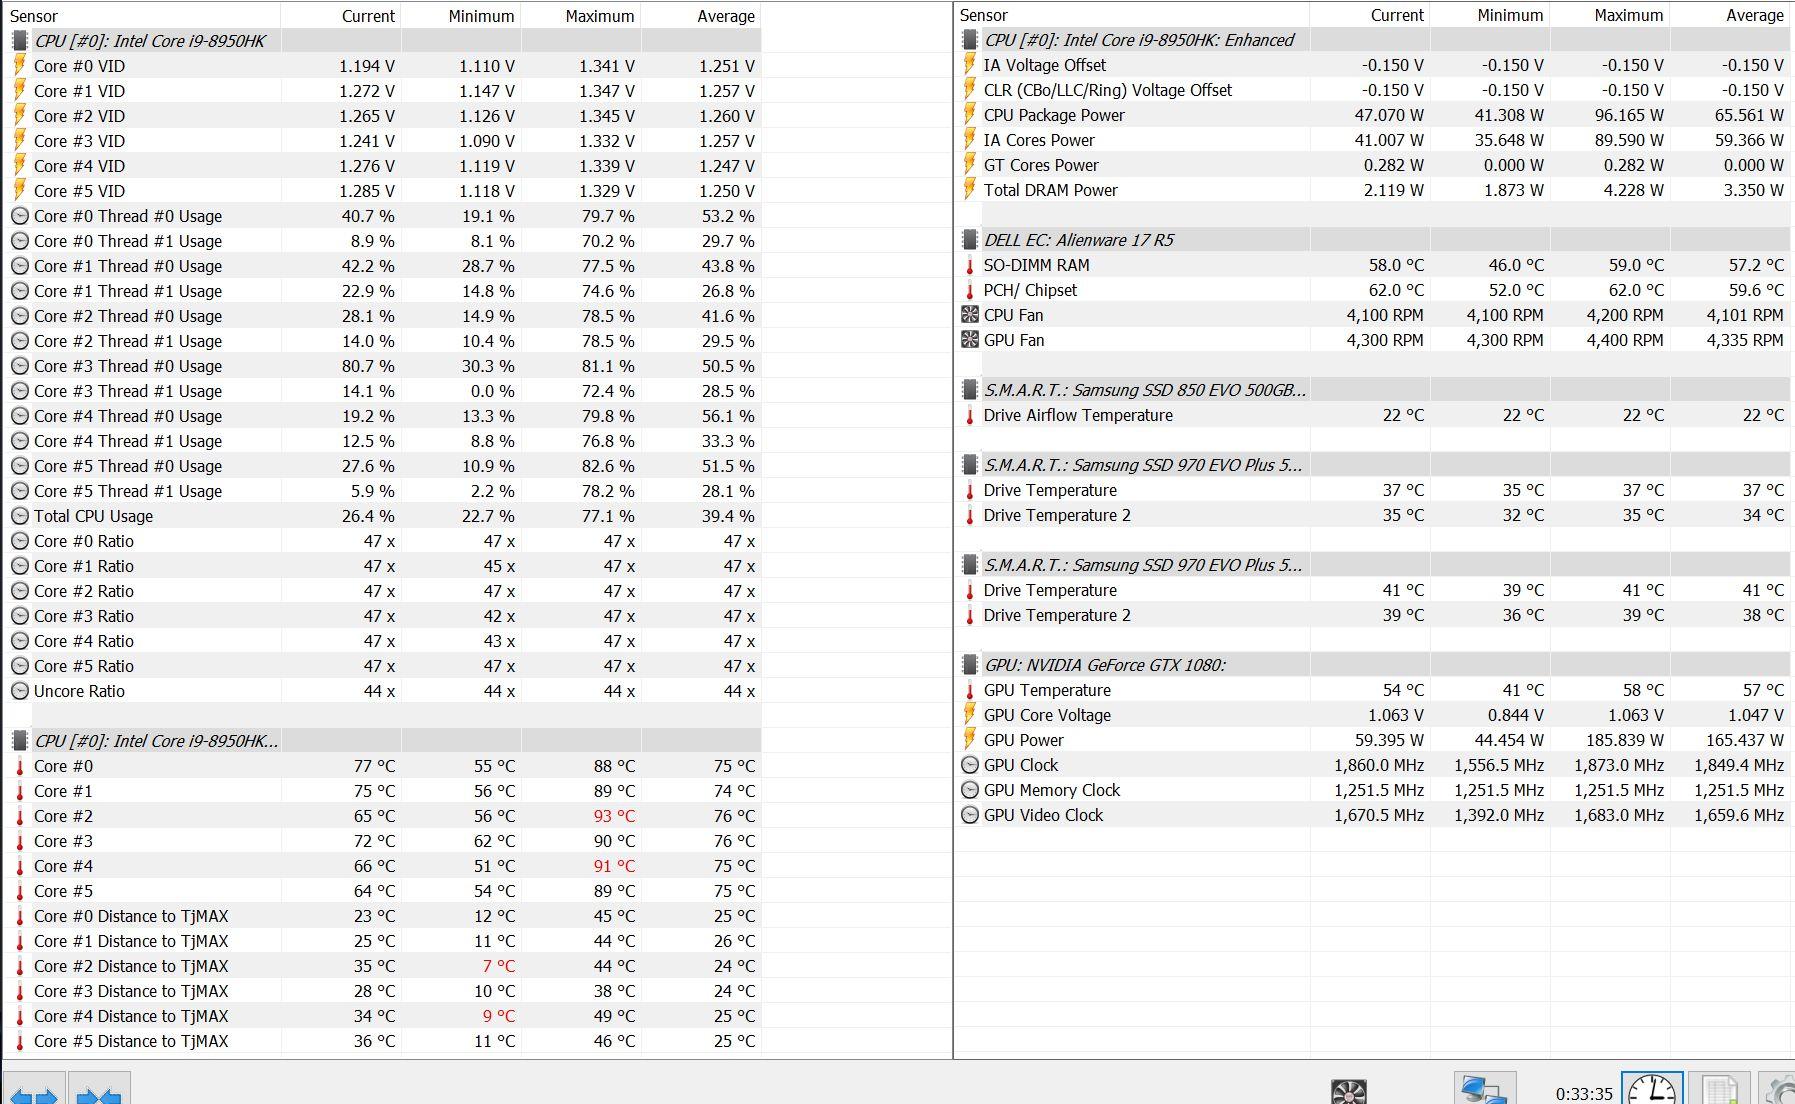Viewport: 1795px width, 1104px height.
Task: Click the clock icon of GPU Memory Clock
Action: tap(969, 790)
